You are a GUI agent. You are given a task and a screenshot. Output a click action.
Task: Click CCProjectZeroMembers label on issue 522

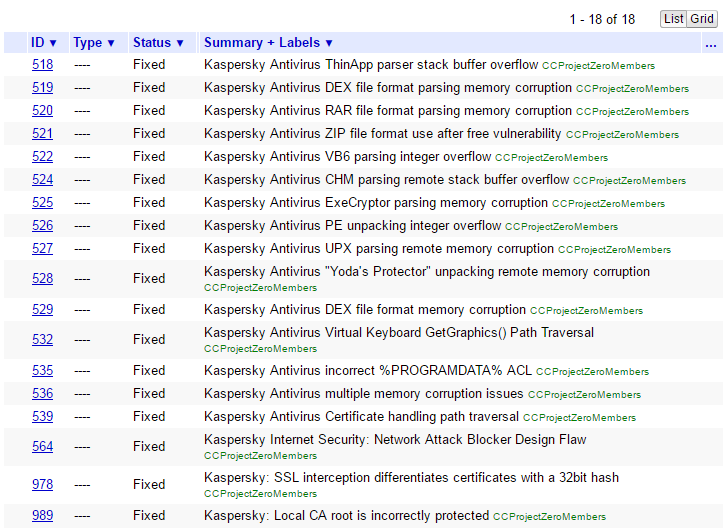click(x=551, y=158)
